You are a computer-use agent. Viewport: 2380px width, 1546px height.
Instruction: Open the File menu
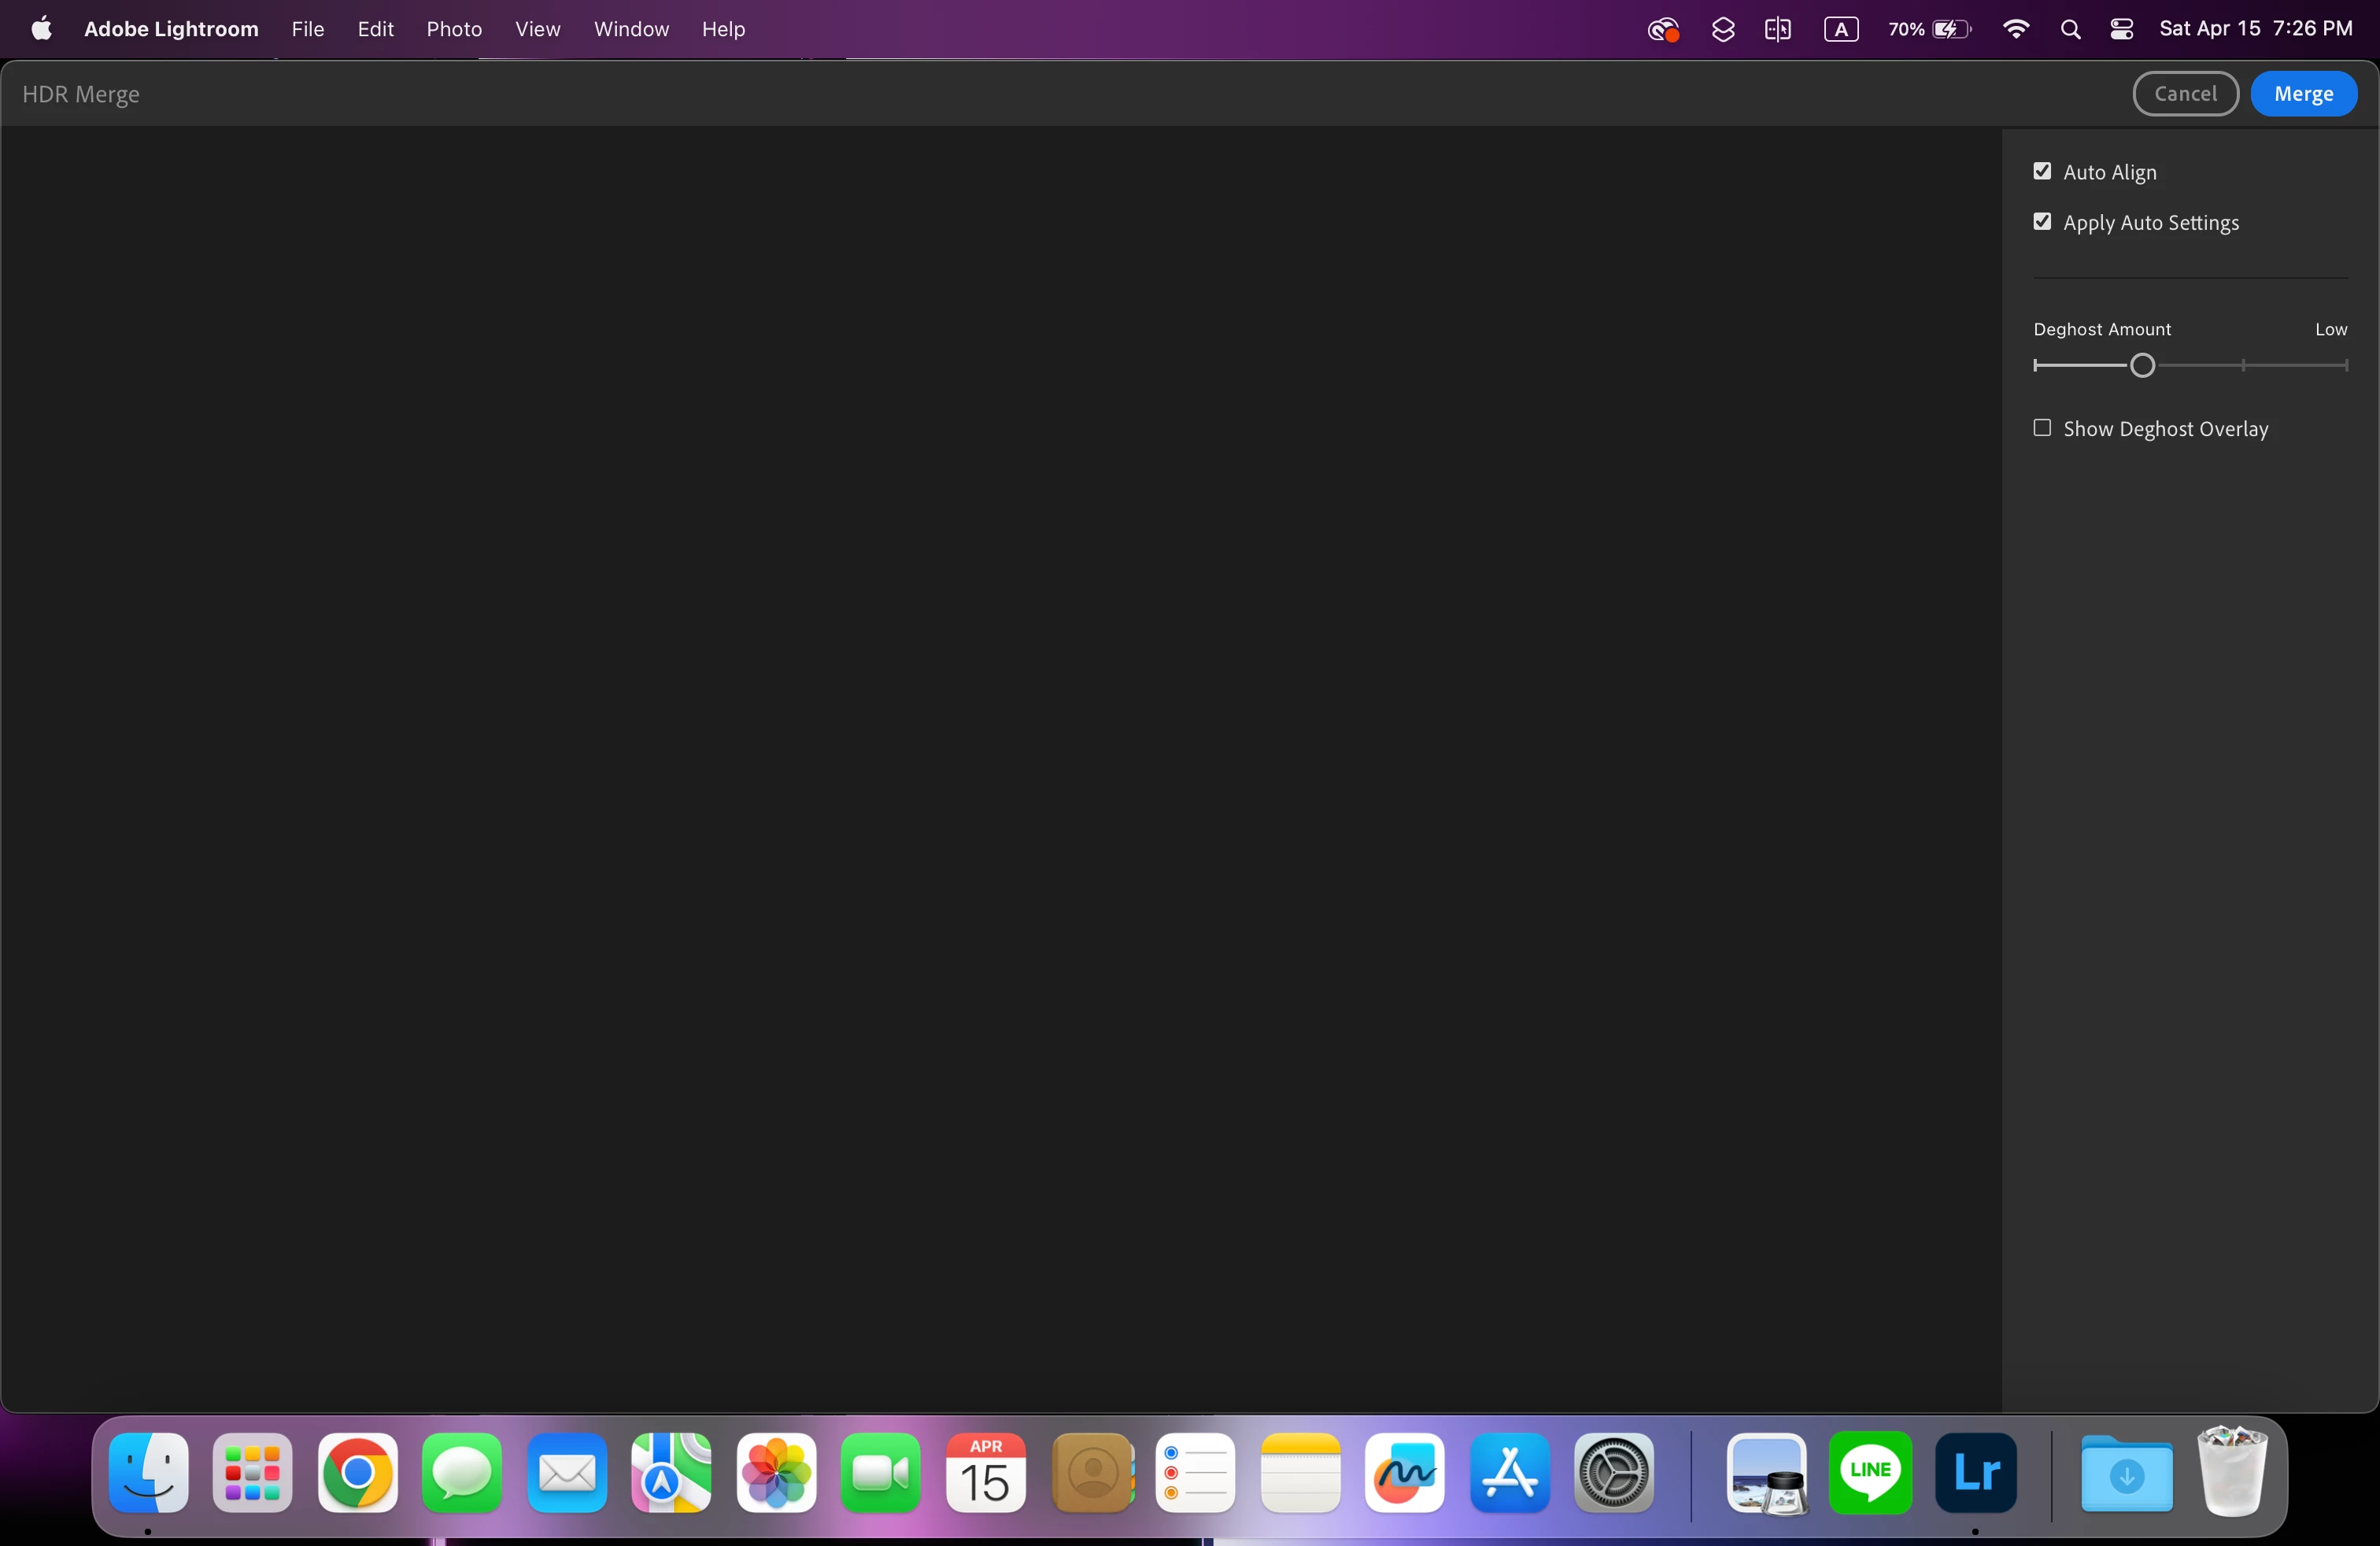307,30
